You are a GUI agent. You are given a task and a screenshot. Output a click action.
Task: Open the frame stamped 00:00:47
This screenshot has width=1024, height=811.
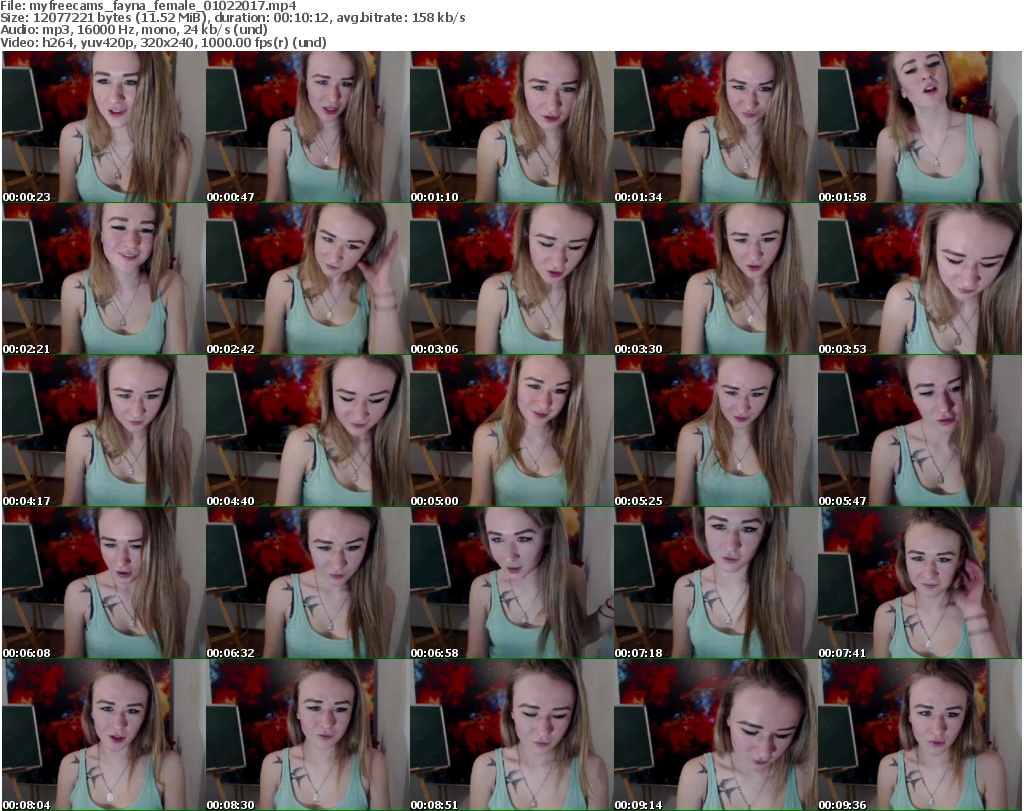[308, 127]
